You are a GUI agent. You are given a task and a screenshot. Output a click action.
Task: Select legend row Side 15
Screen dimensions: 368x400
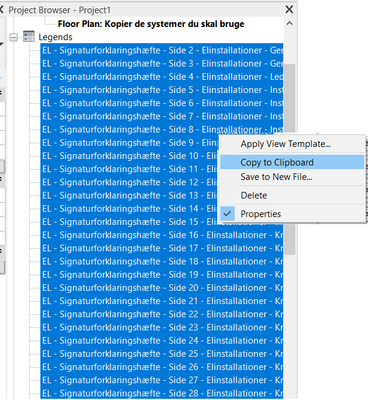click(129, 222)
